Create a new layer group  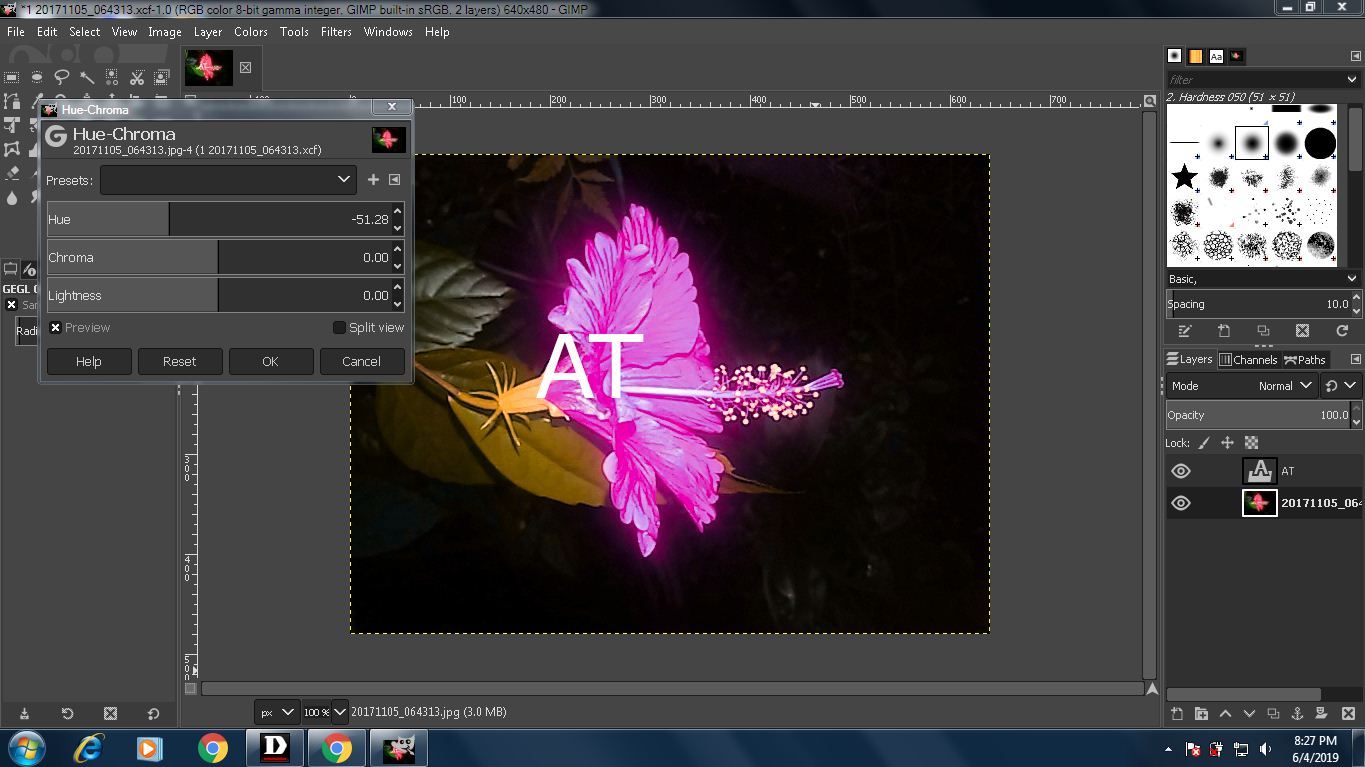click(x=1201, y=714)
